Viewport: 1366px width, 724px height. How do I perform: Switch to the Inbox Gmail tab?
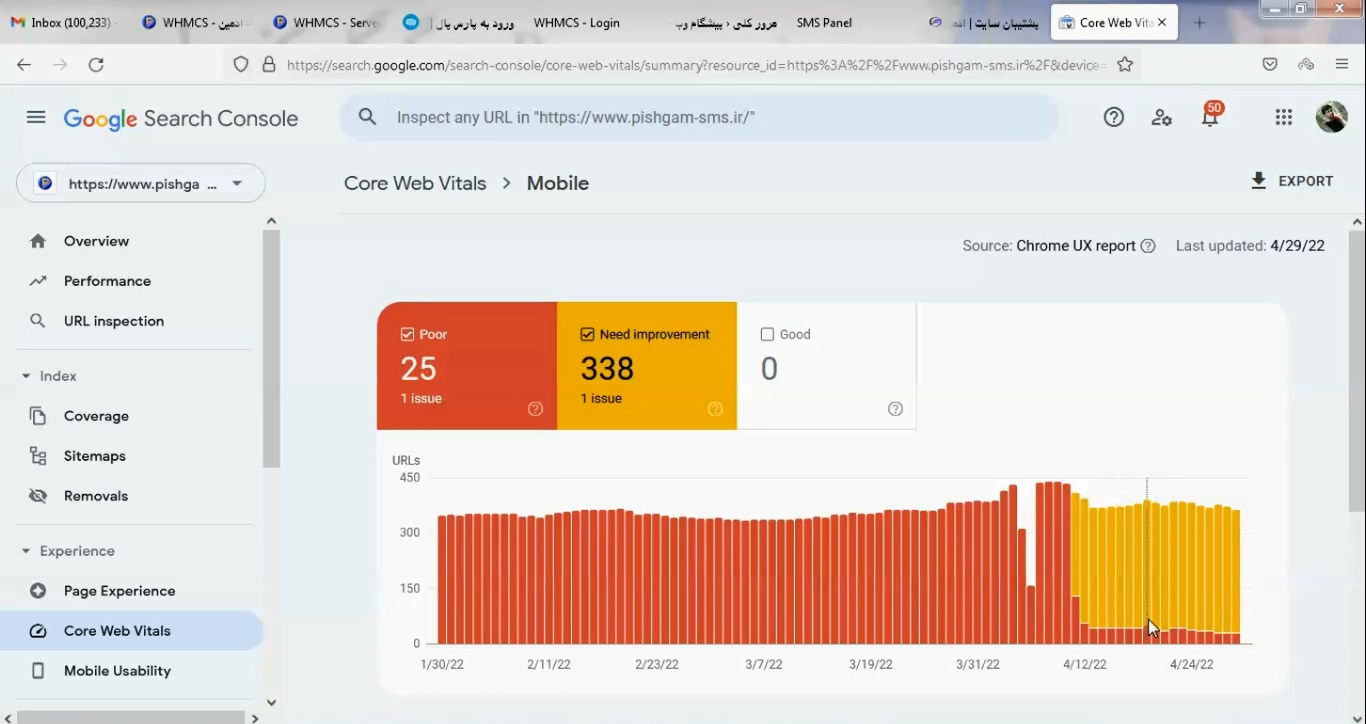(62, 22)
